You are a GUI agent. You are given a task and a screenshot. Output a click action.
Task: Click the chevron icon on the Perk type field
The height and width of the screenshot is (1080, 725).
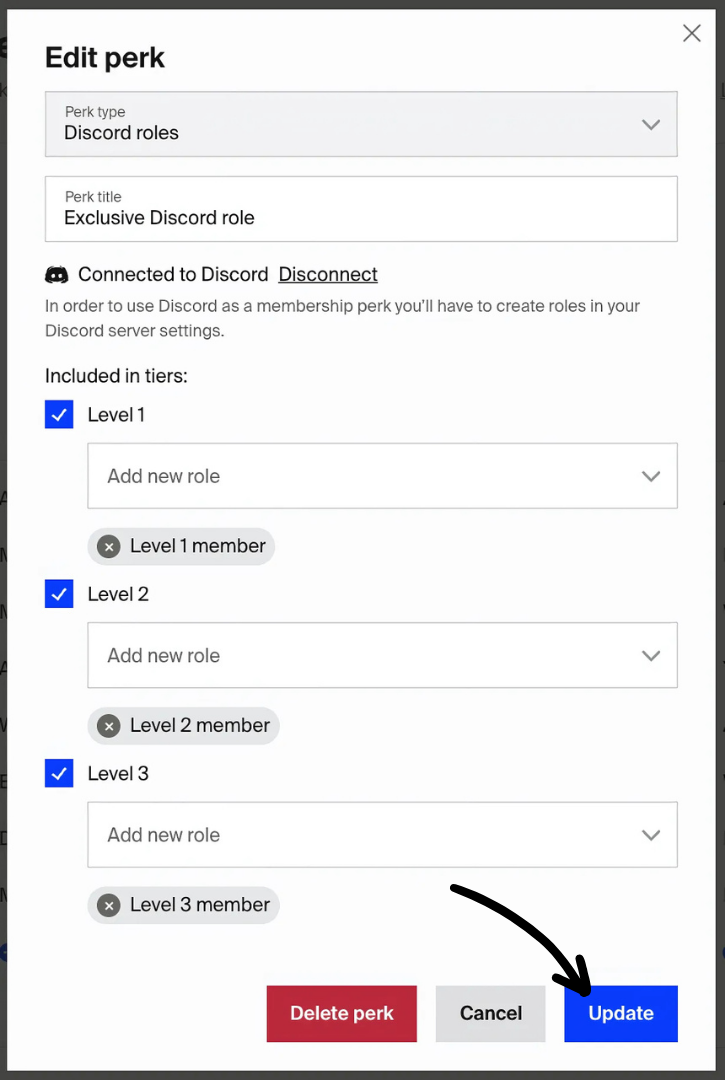pos(651,124)
